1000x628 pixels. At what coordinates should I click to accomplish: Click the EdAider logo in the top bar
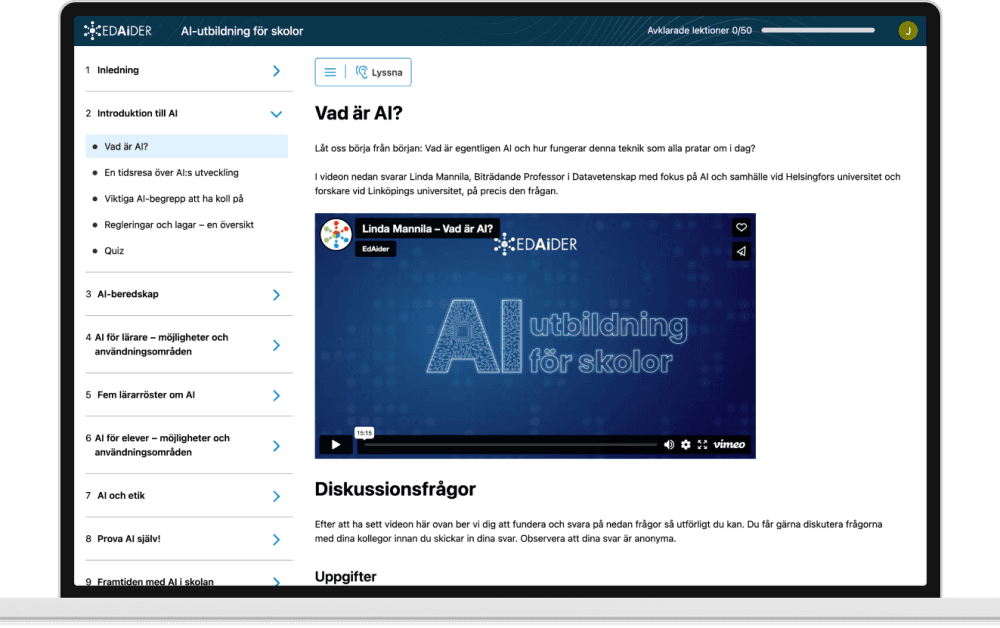(117, 30)
